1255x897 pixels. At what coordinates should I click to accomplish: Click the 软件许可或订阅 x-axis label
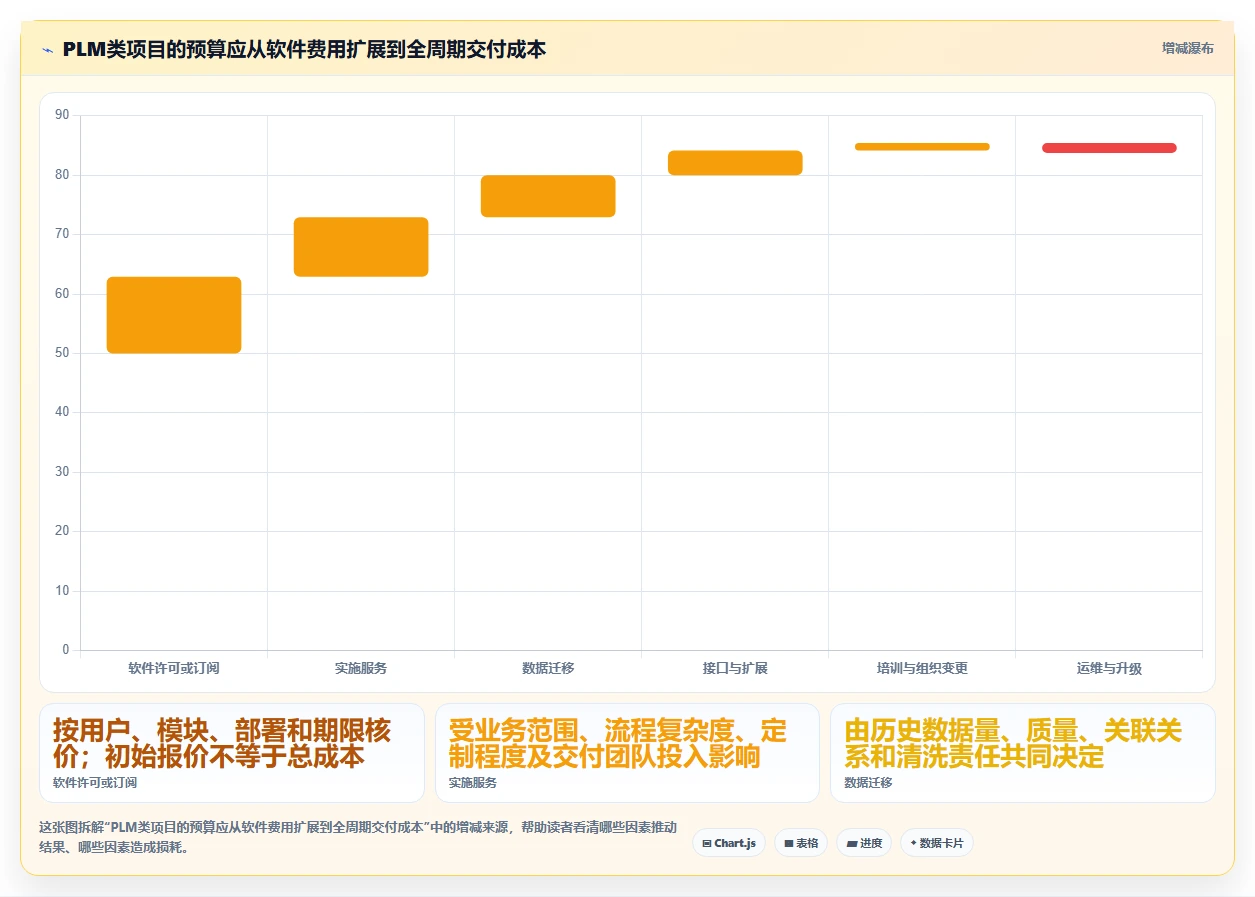tap(174, 668)
